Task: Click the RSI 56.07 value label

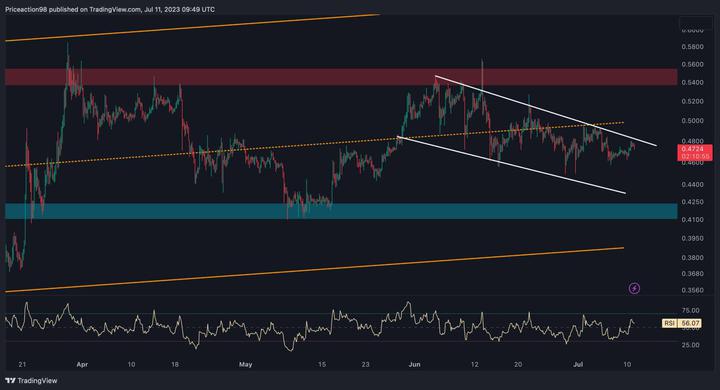Action: click(x=682, y=323)
